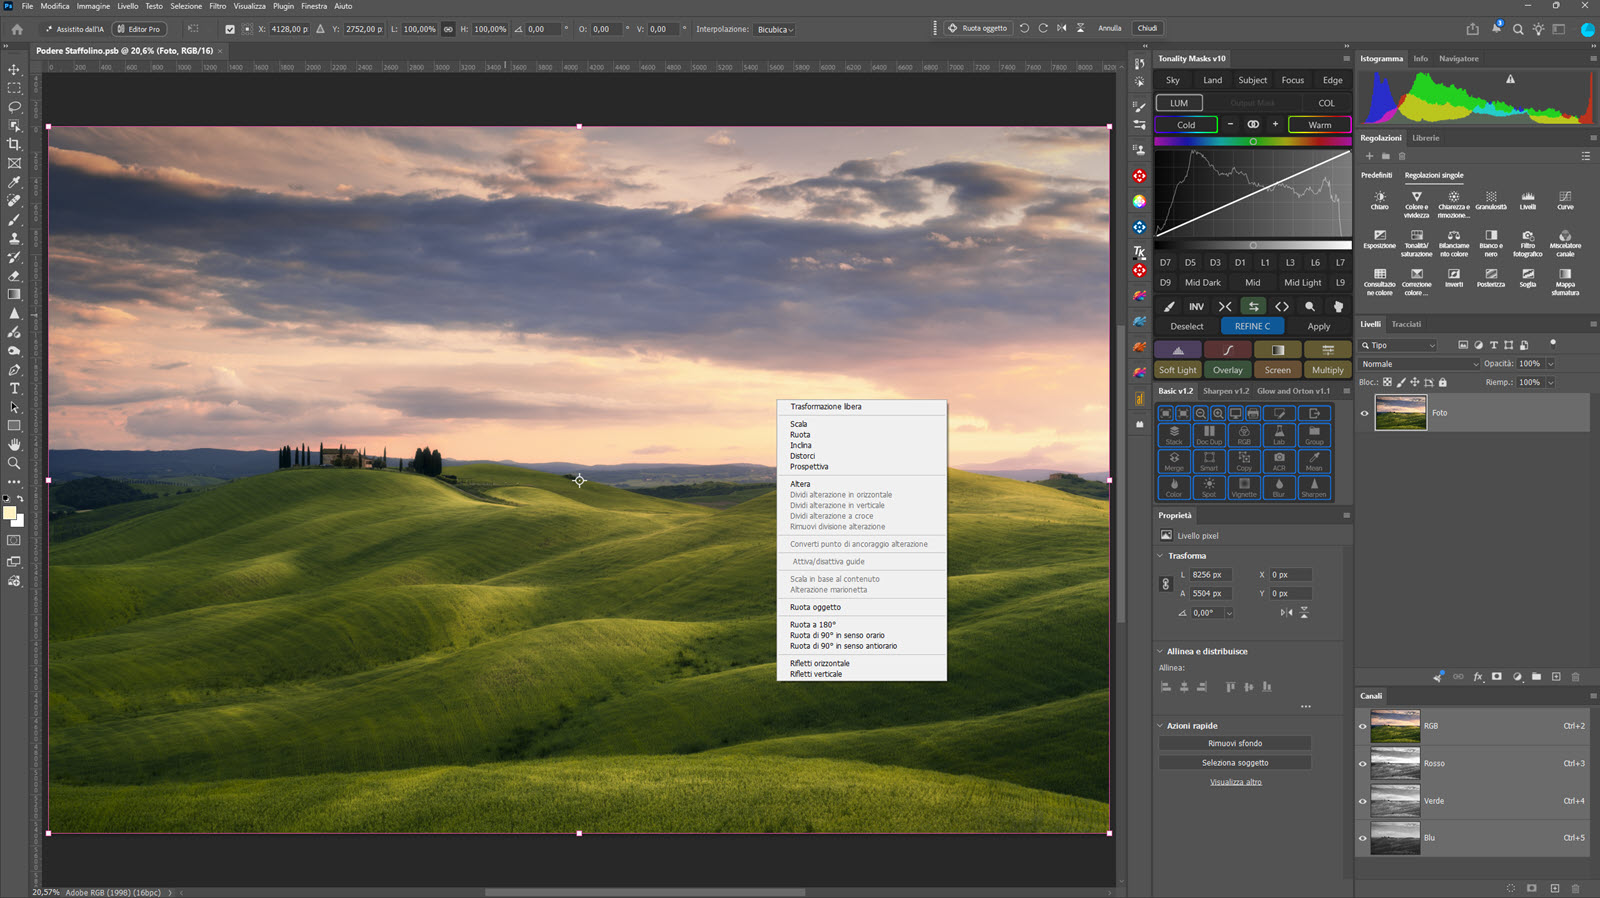
Task: Select the Foto layer thumbnail
Action: coord(1400,413)
